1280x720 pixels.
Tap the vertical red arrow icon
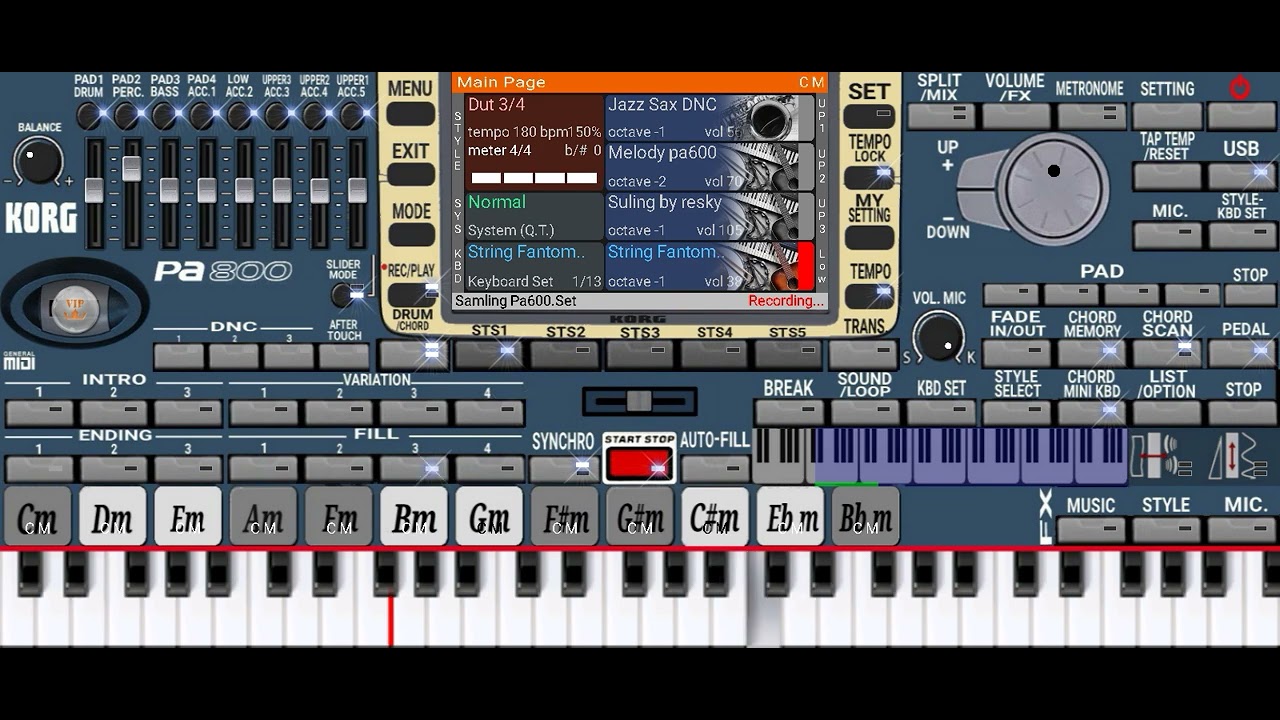(1237, 456)
